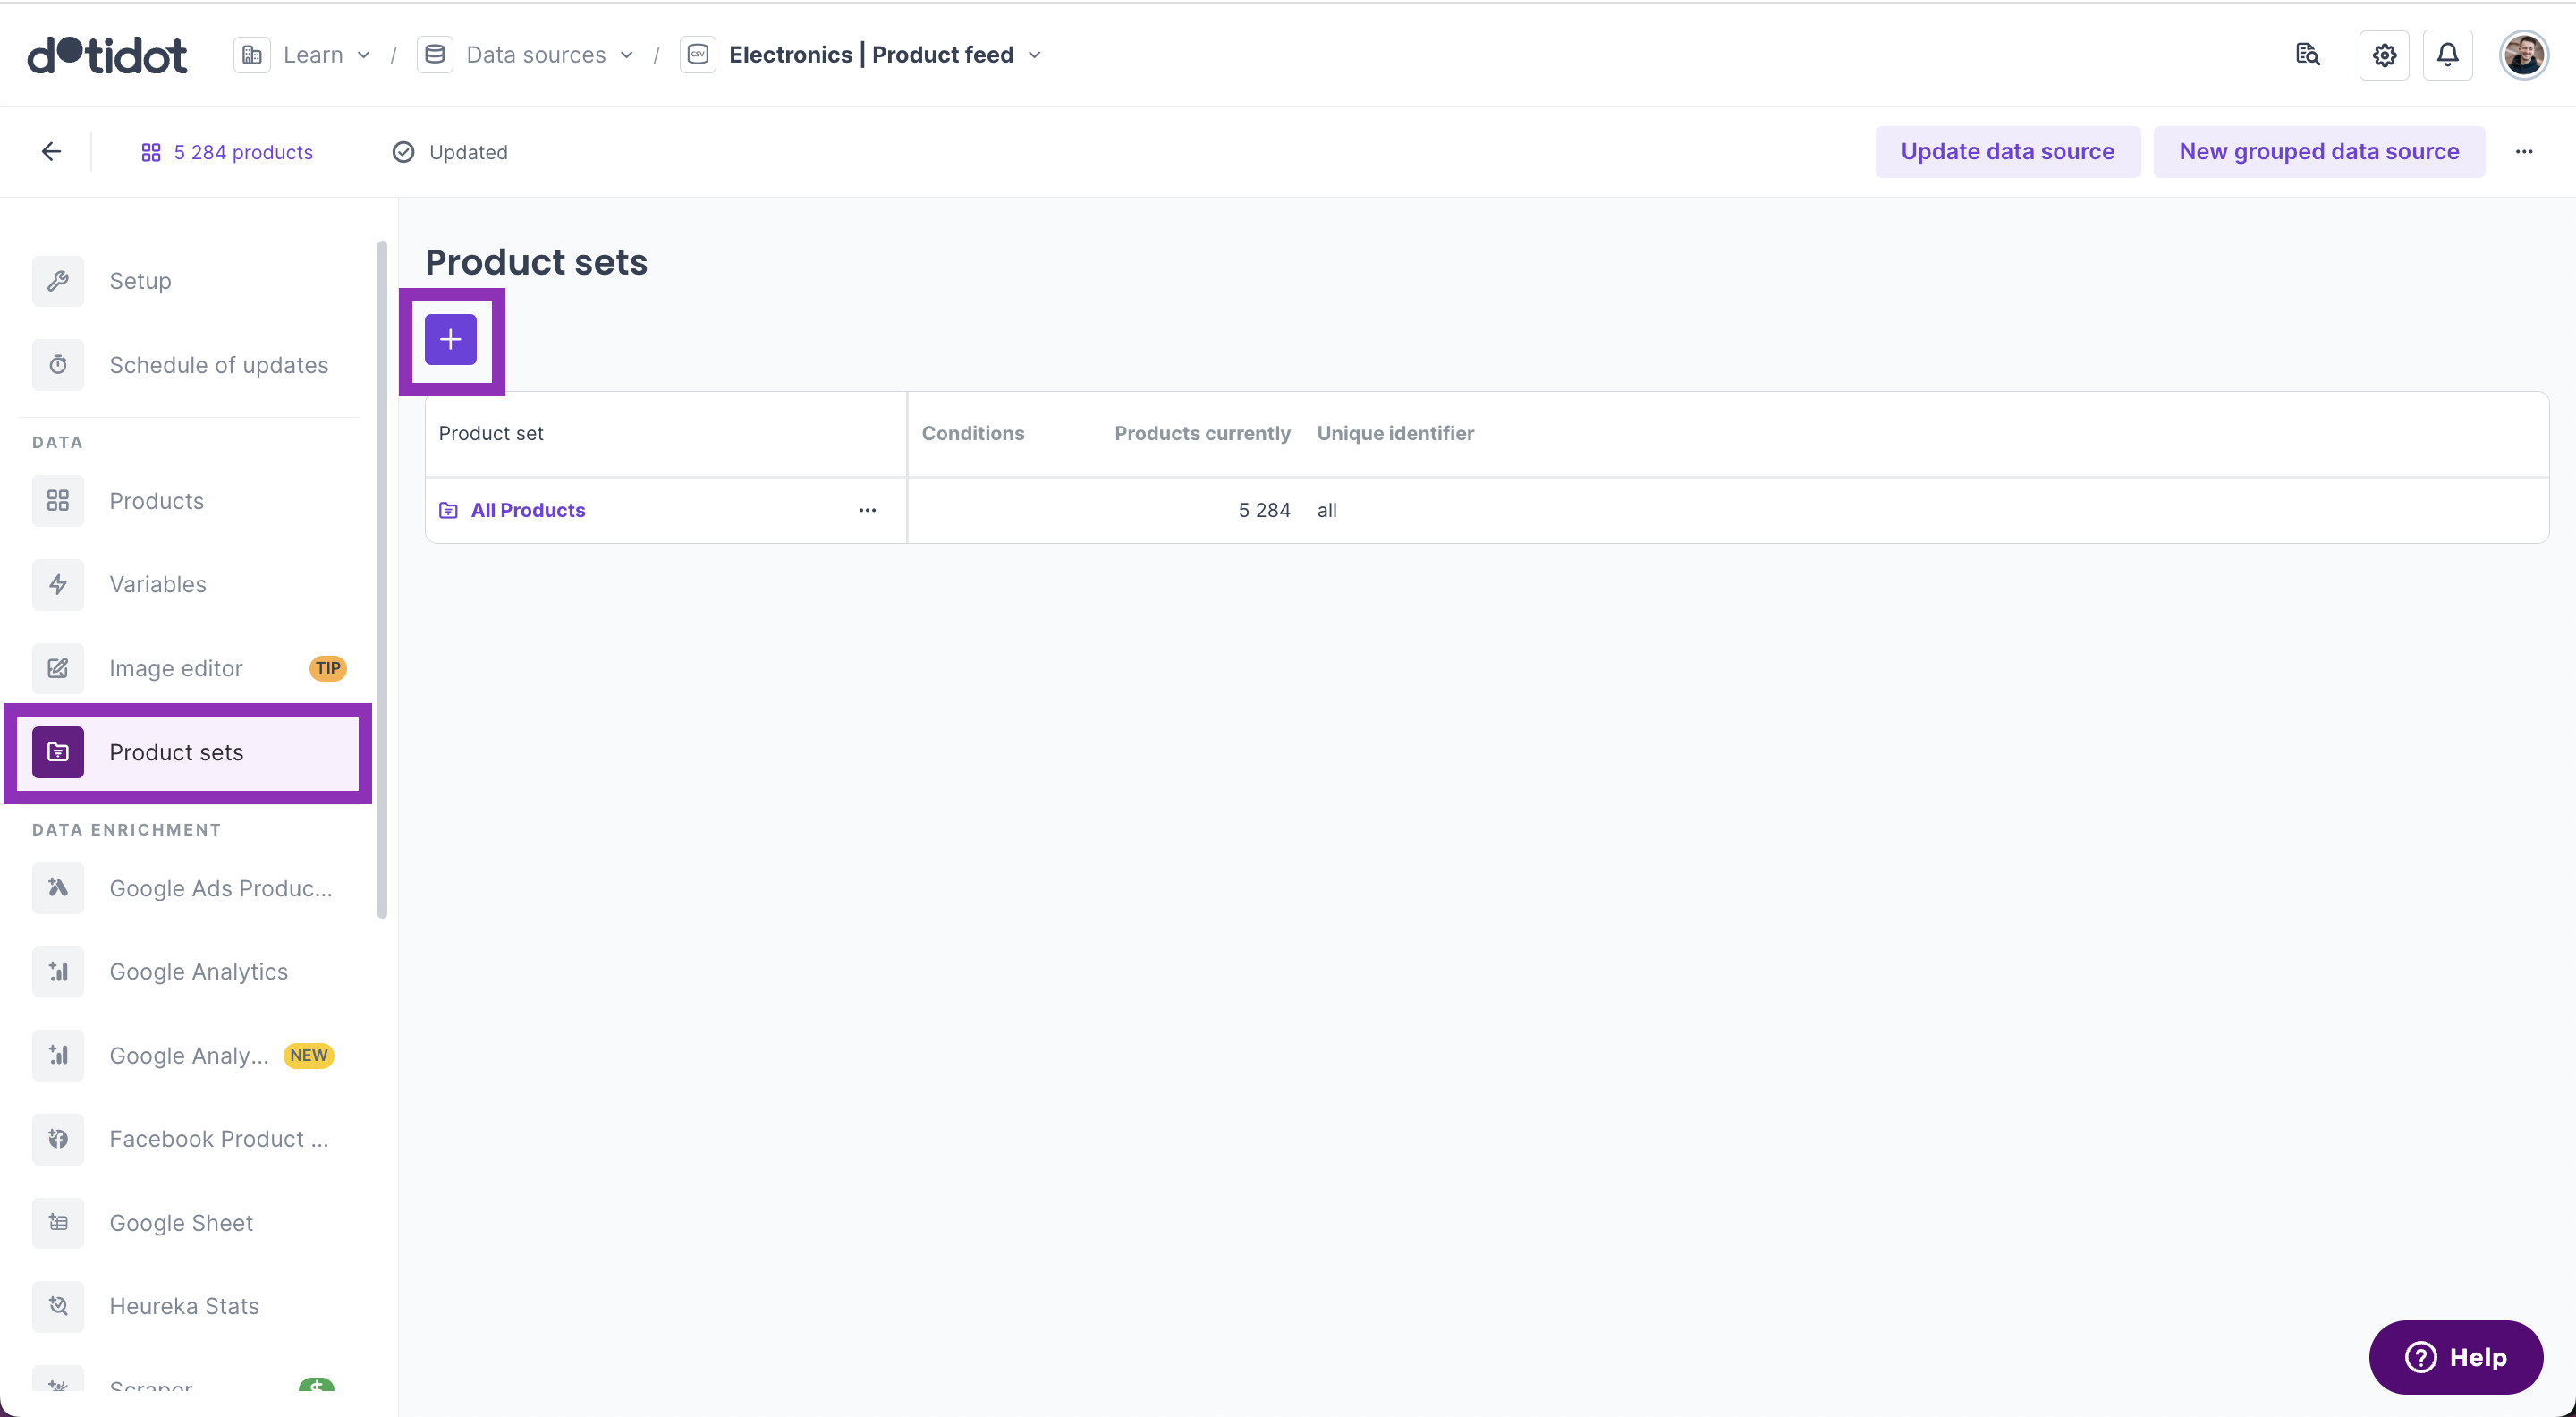Open user profile avatar
The image size is (2576, 1417).
click(2523, 55)
